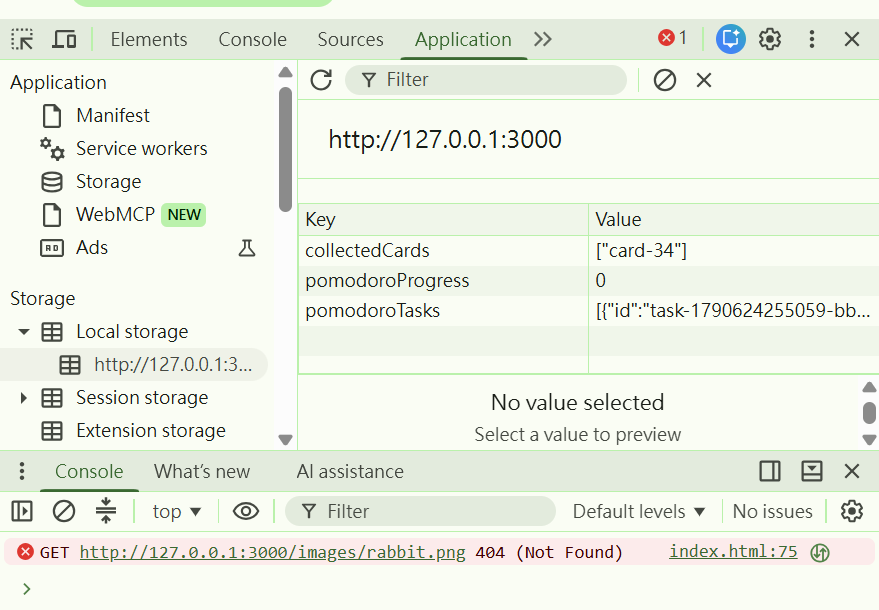
Task: Delete selected entry with the X icon
Action: [x=704, y=80]
